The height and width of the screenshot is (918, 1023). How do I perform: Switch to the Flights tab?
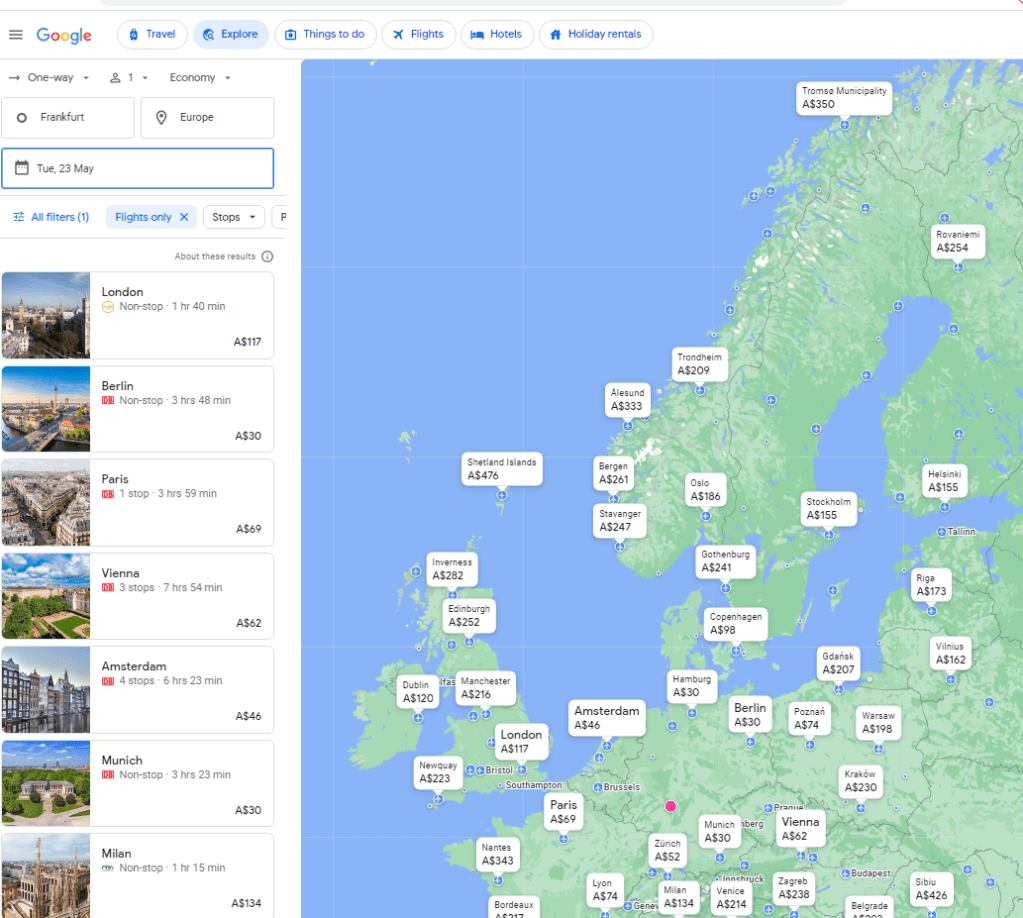tap(418, 35)
